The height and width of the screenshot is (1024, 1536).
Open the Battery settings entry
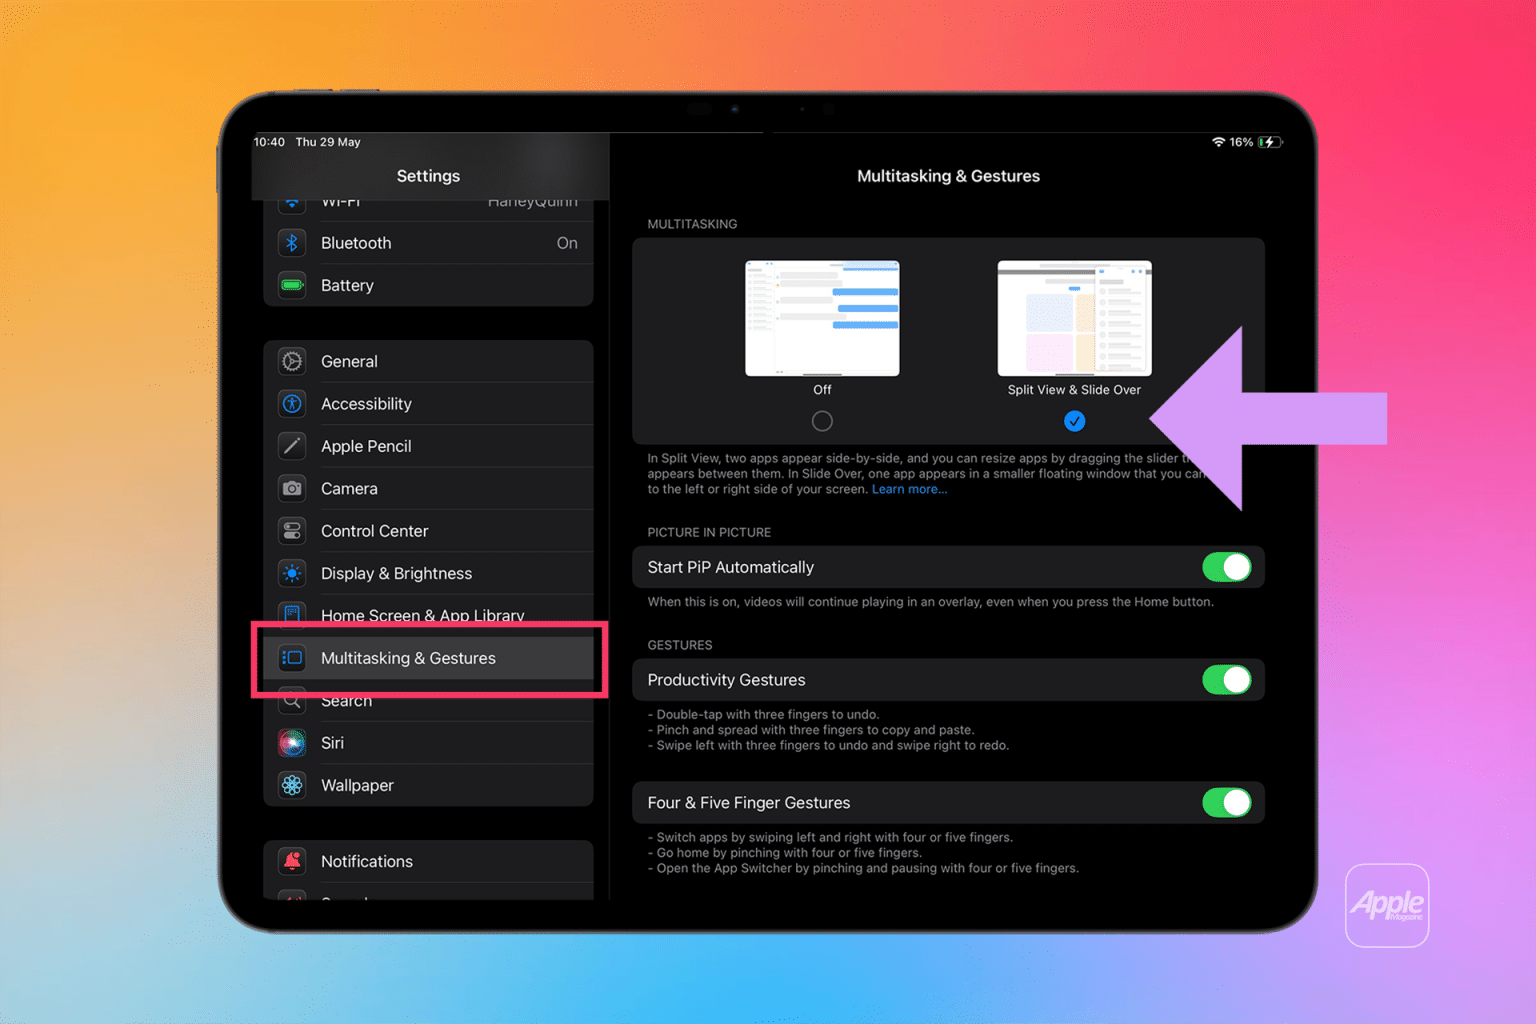(347, 285)
